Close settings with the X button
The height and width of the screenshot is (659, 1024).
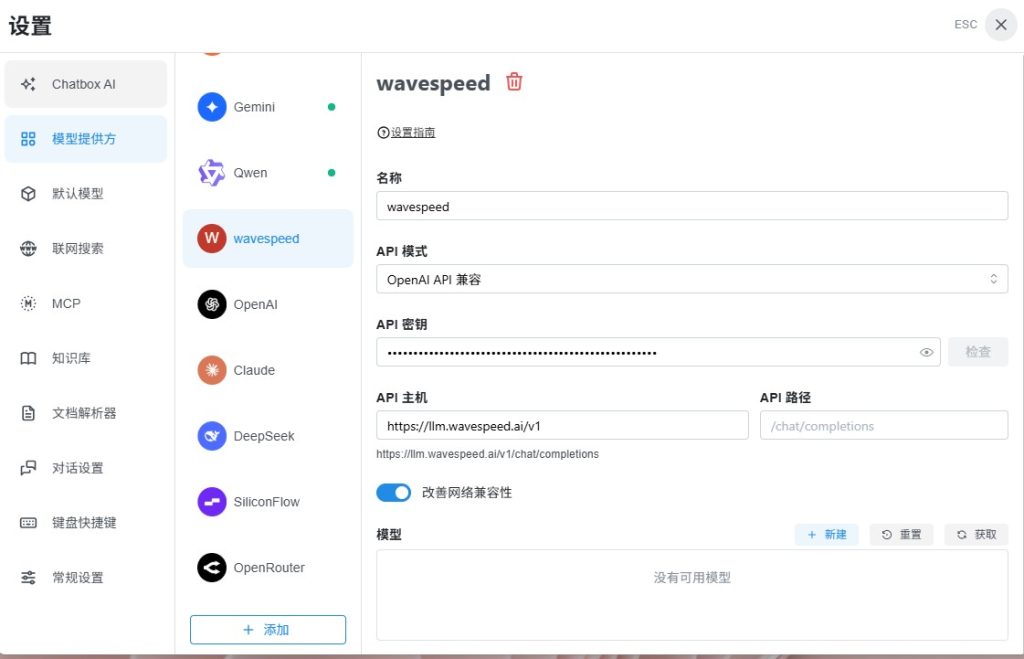pyautogui.click(x=1000, y=25)
